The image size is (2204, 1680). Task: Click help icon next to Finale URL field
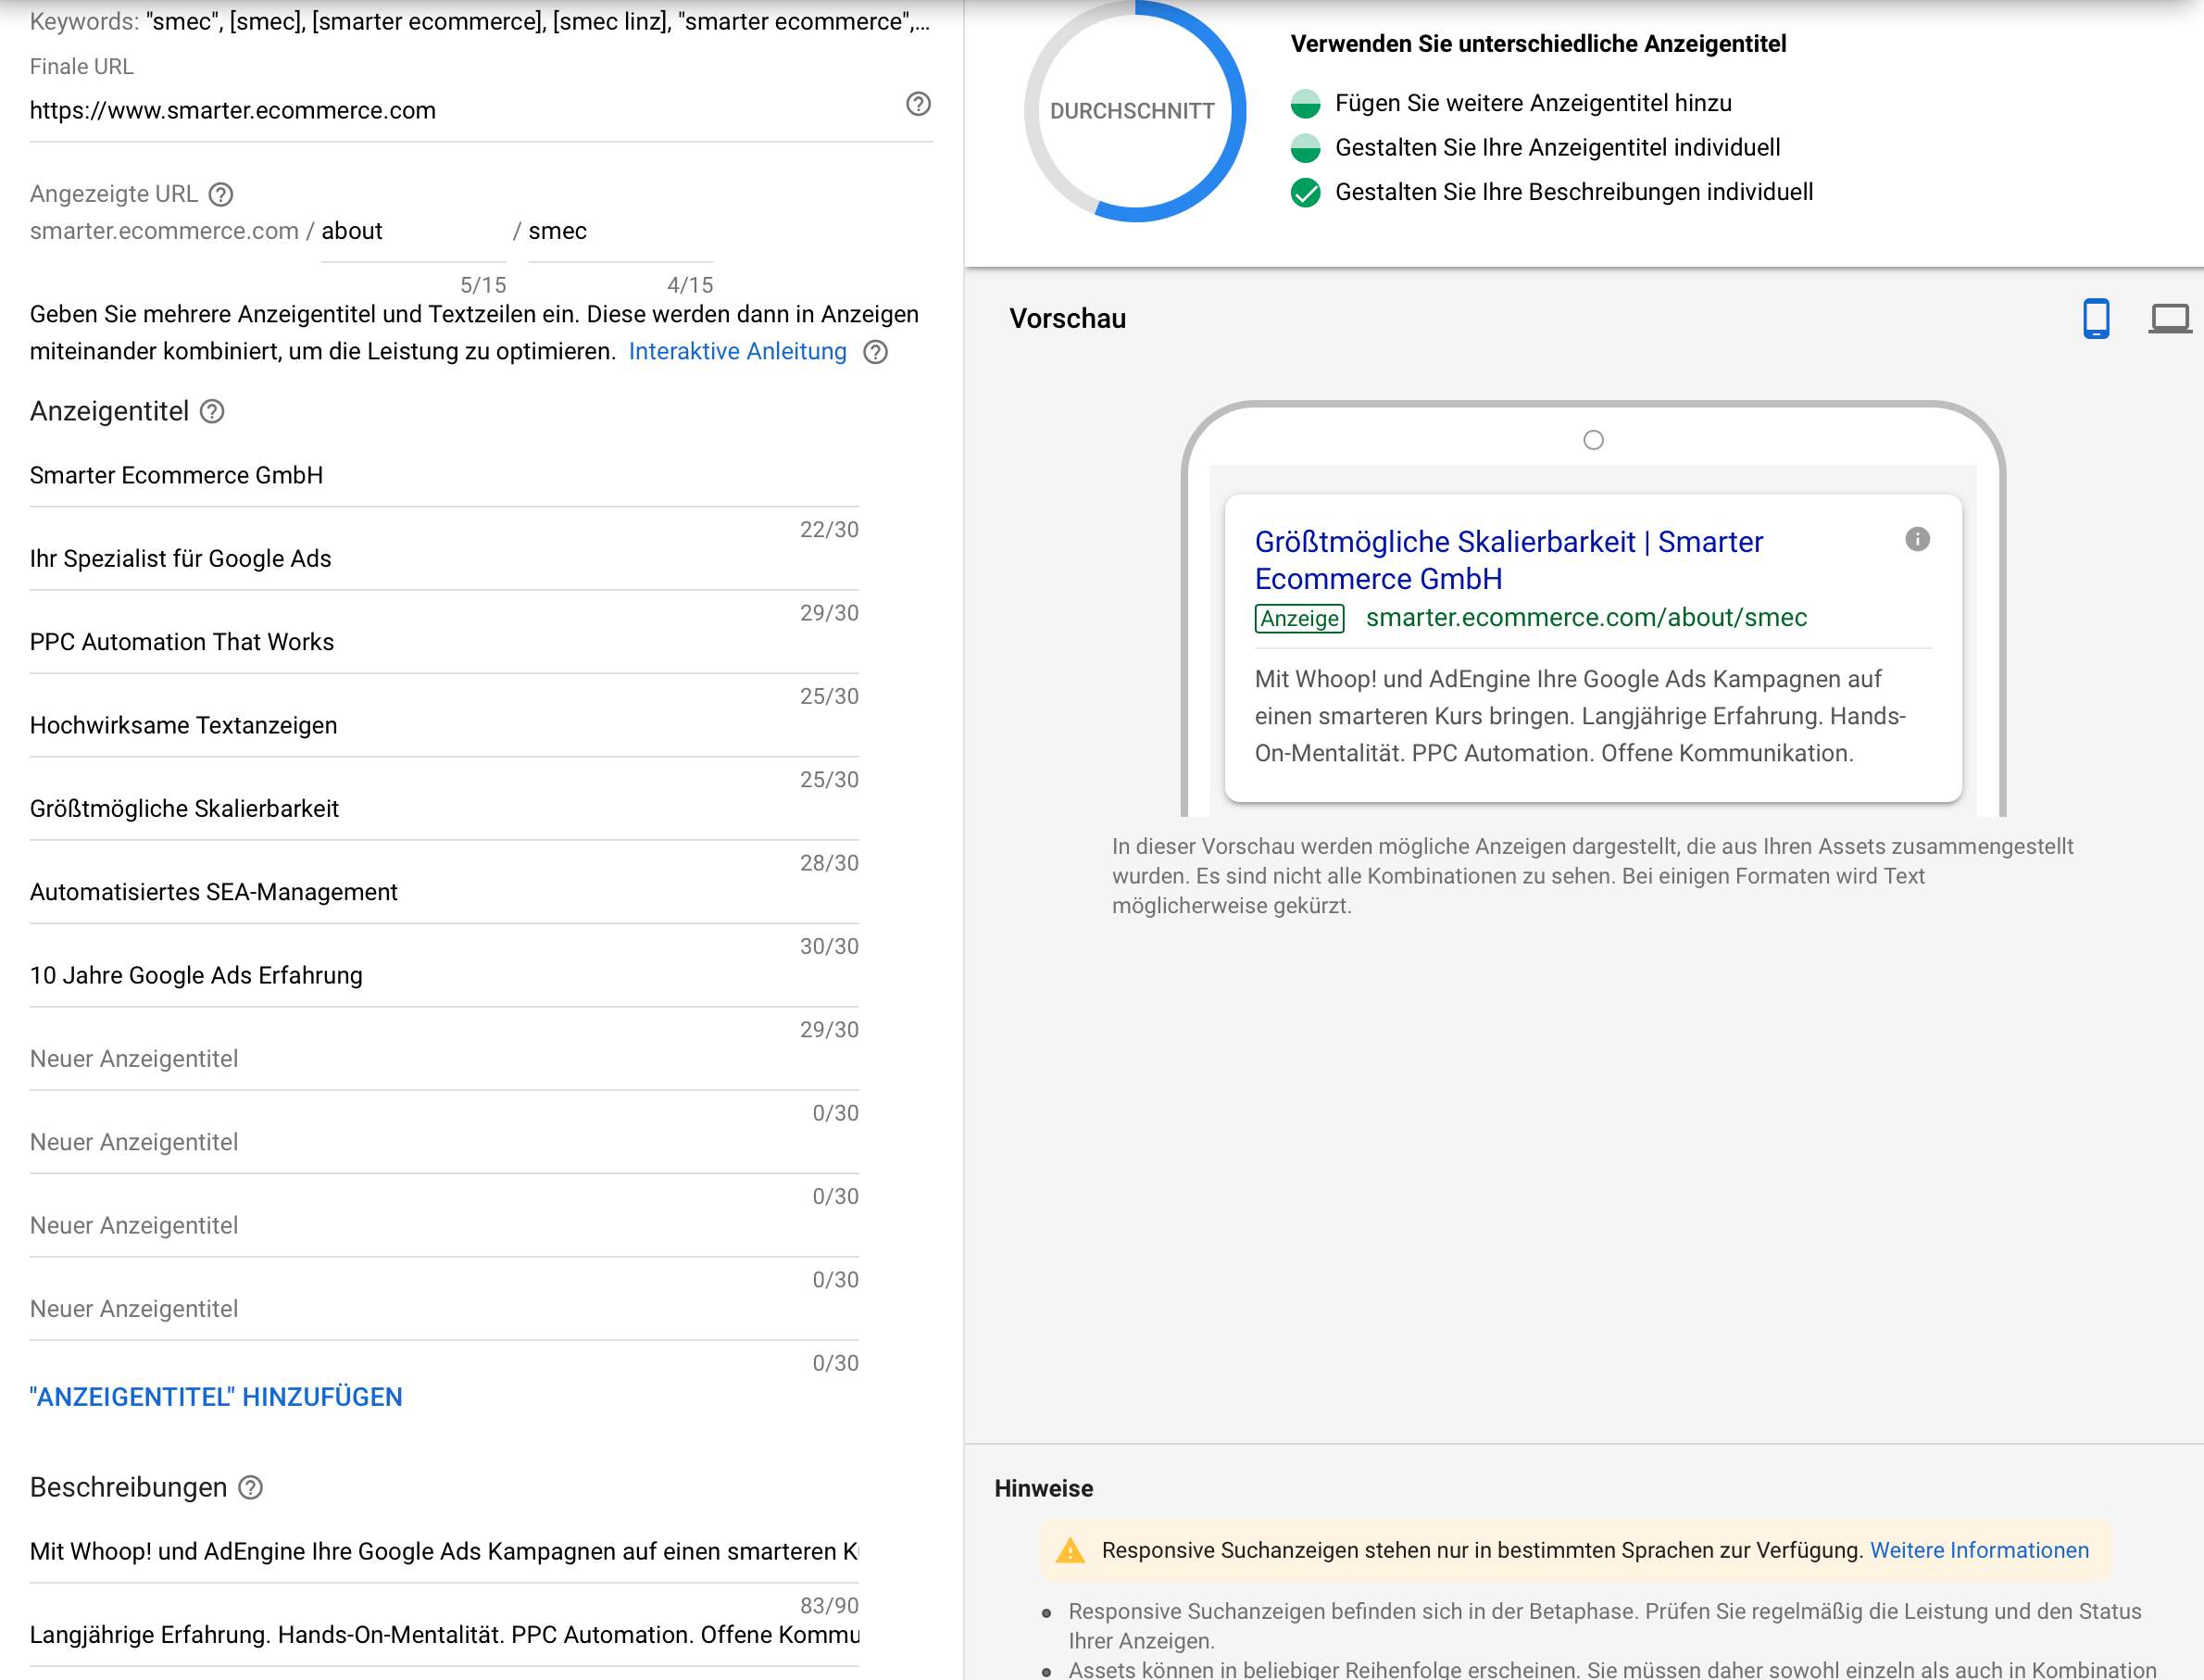(918, 104)
